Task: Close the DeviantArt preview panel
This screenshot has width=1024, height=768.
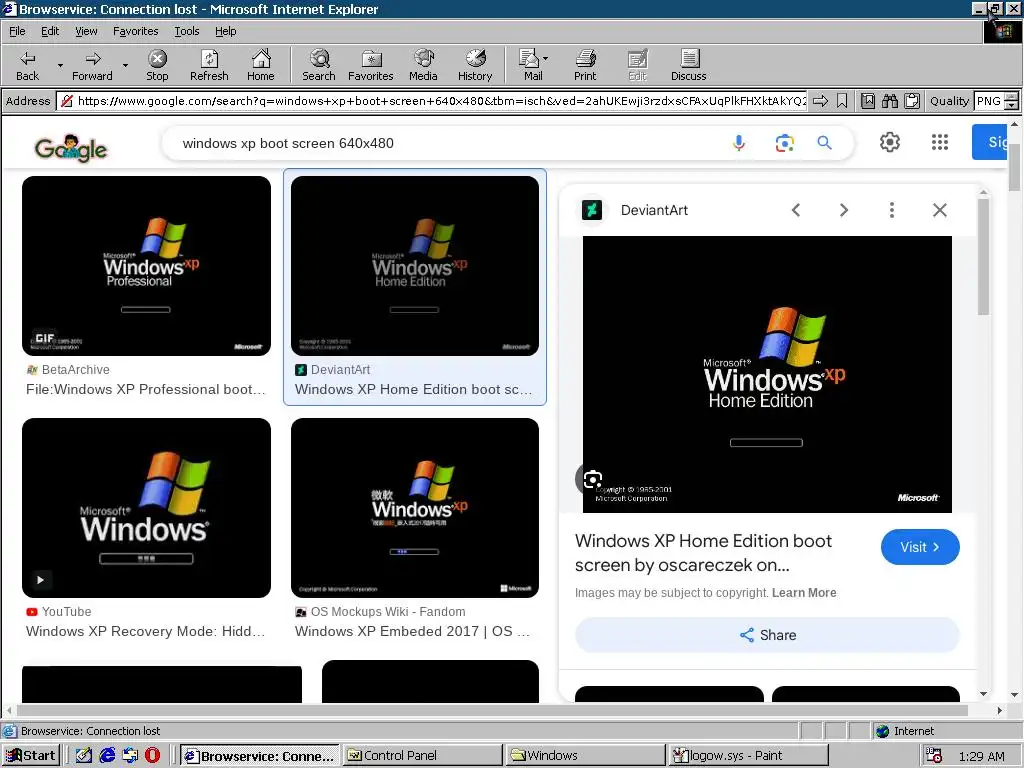Action: pyautogui.click(x=940, y=210)
